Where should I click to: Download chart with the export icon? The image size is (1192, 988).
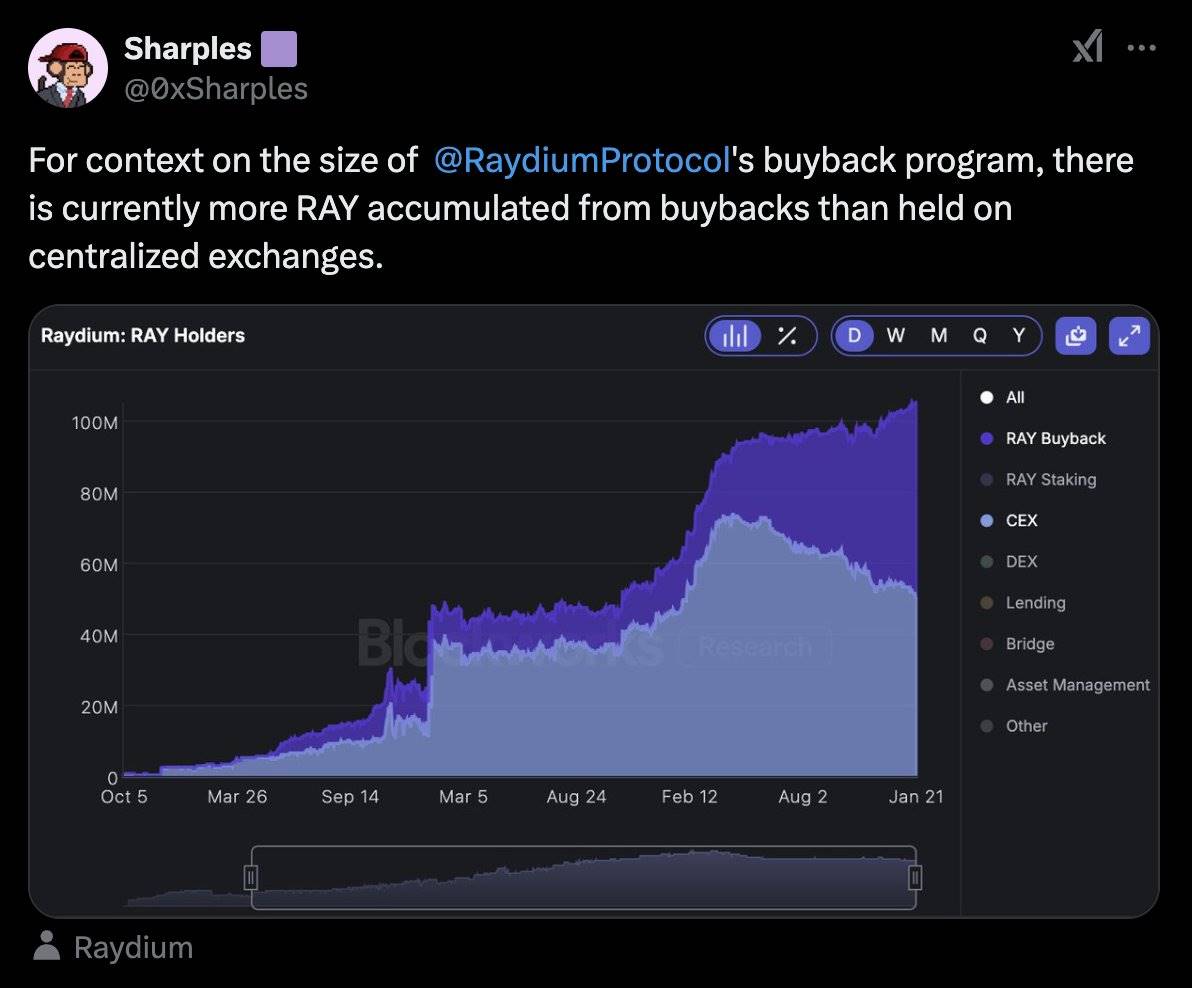[1076, 336]
